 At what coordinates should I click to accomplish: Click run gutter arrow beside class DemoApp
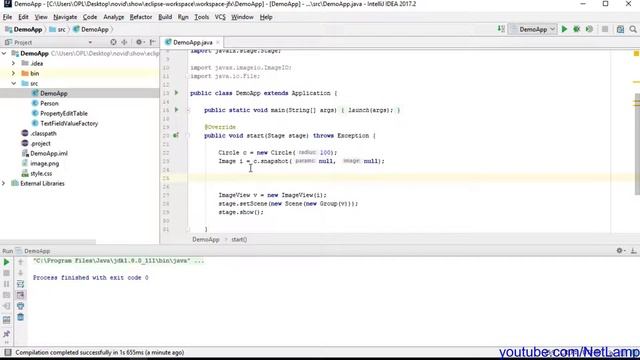pyautogui.click(x=176, y=93)
